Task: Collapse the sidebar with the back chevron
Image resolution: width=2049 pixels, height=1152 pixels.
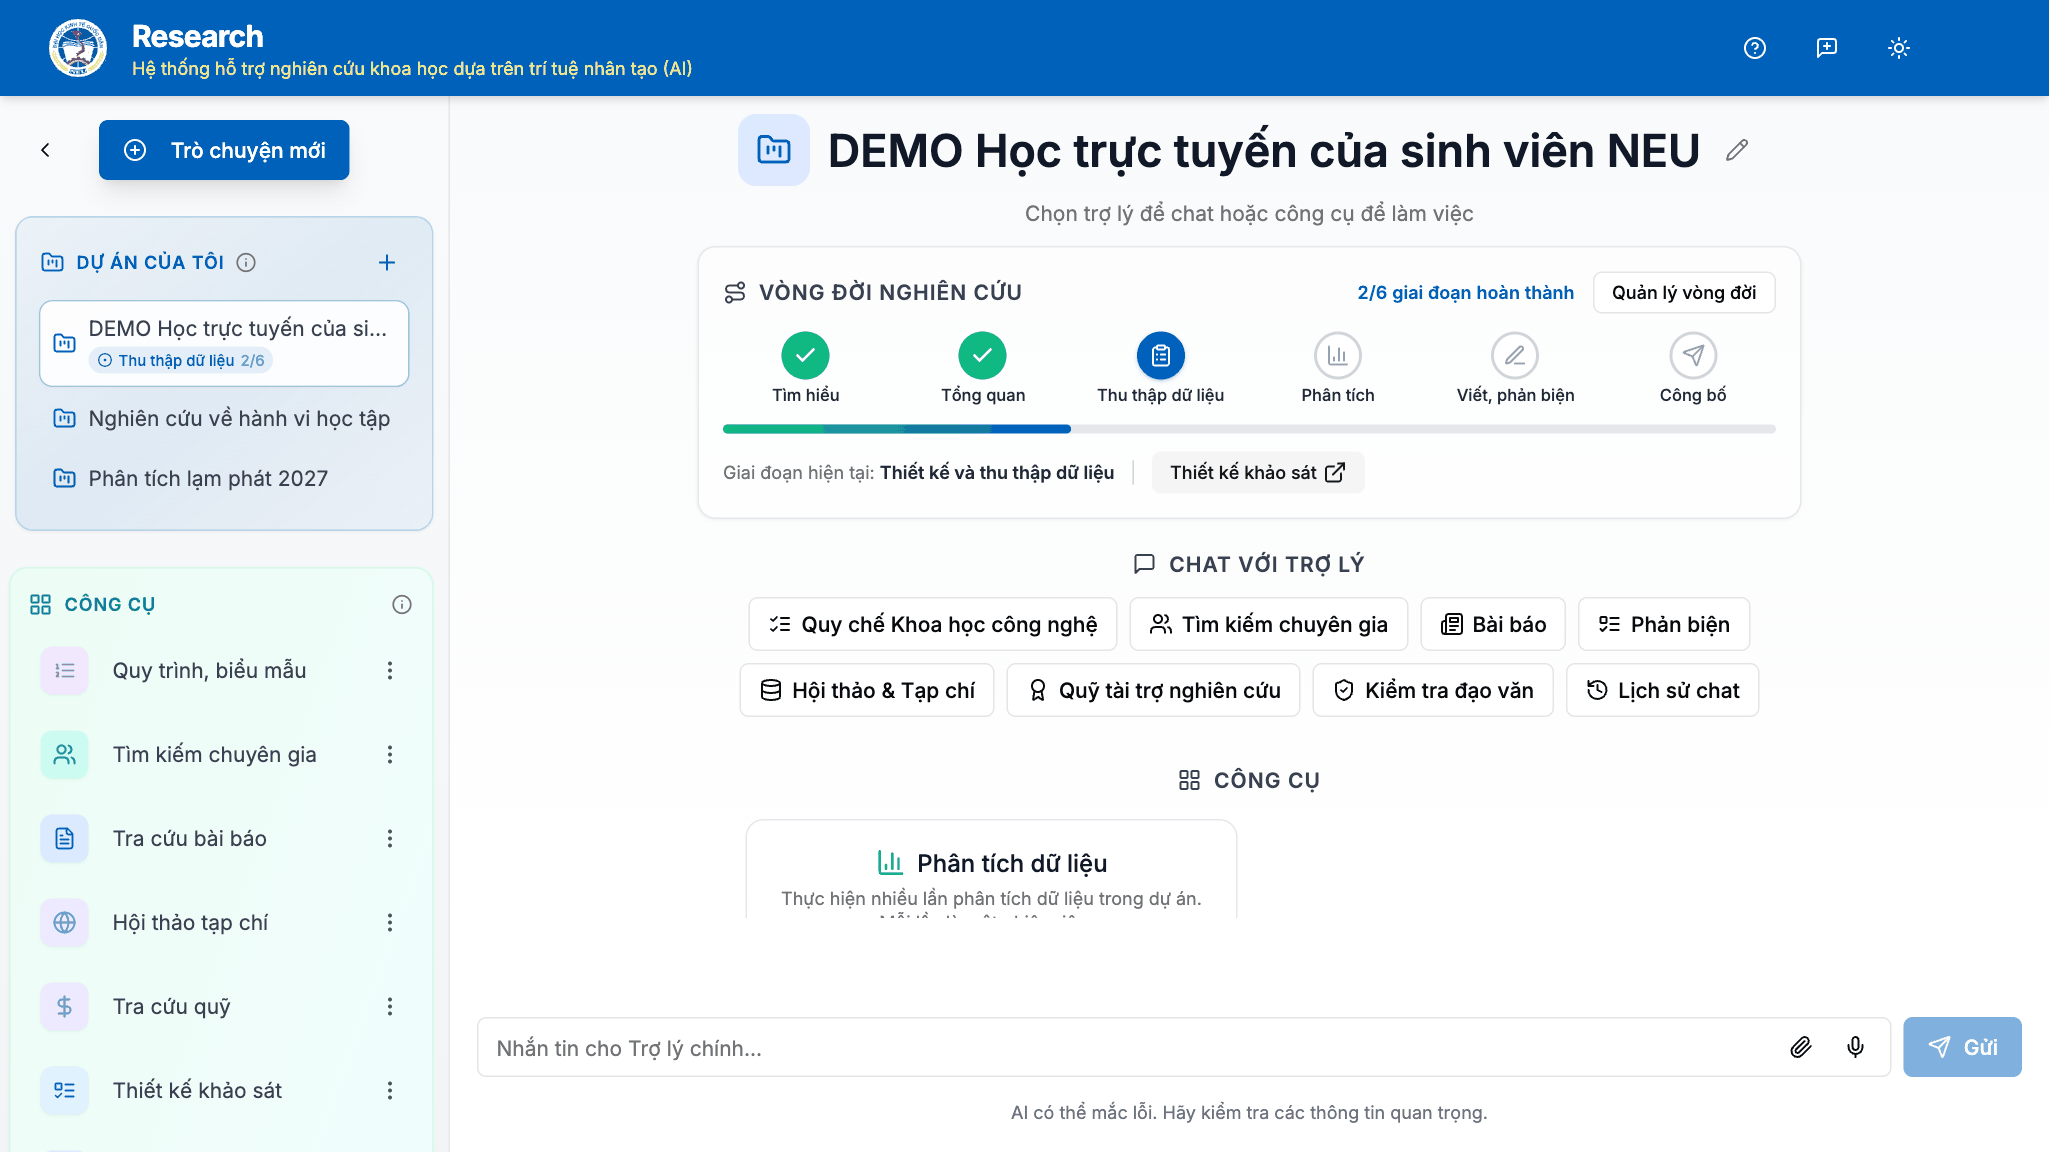Action: point(45,150)
